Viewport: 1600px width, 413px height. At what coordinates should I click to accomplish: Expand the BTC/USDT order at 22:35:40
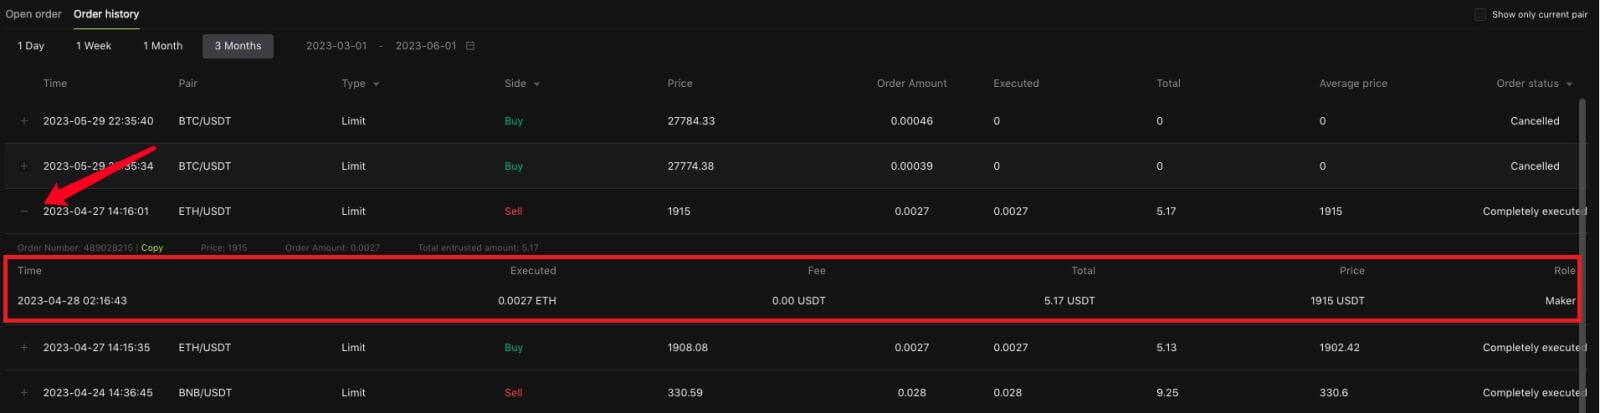pyautogui.click(x=24, y=121)
